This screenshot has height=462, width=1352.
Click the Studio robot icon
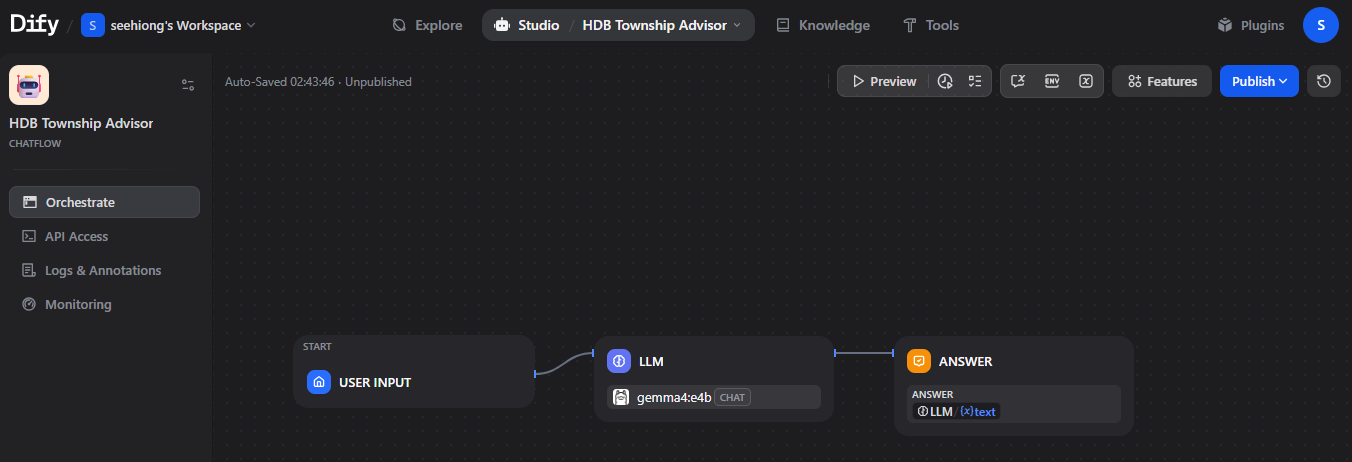(502, 25)
